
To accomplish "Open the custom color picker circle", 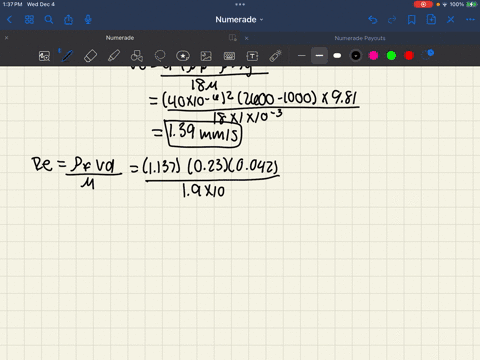I will pos(427,55).
